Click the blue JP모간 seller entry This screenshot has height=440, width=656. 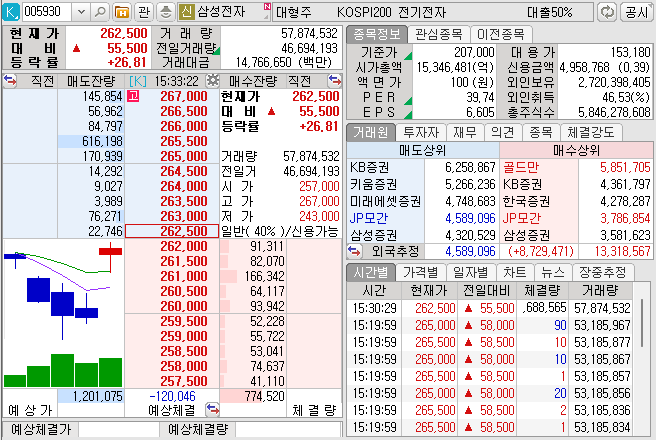tap(369, 218)
